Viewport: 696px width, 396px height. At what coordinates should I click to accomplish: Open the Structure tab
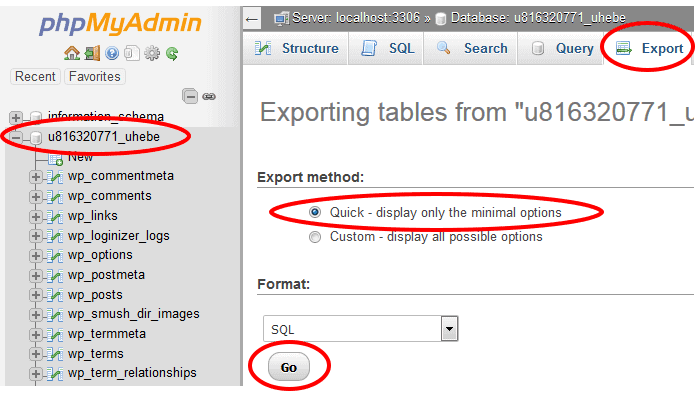(x=296, y=48)
